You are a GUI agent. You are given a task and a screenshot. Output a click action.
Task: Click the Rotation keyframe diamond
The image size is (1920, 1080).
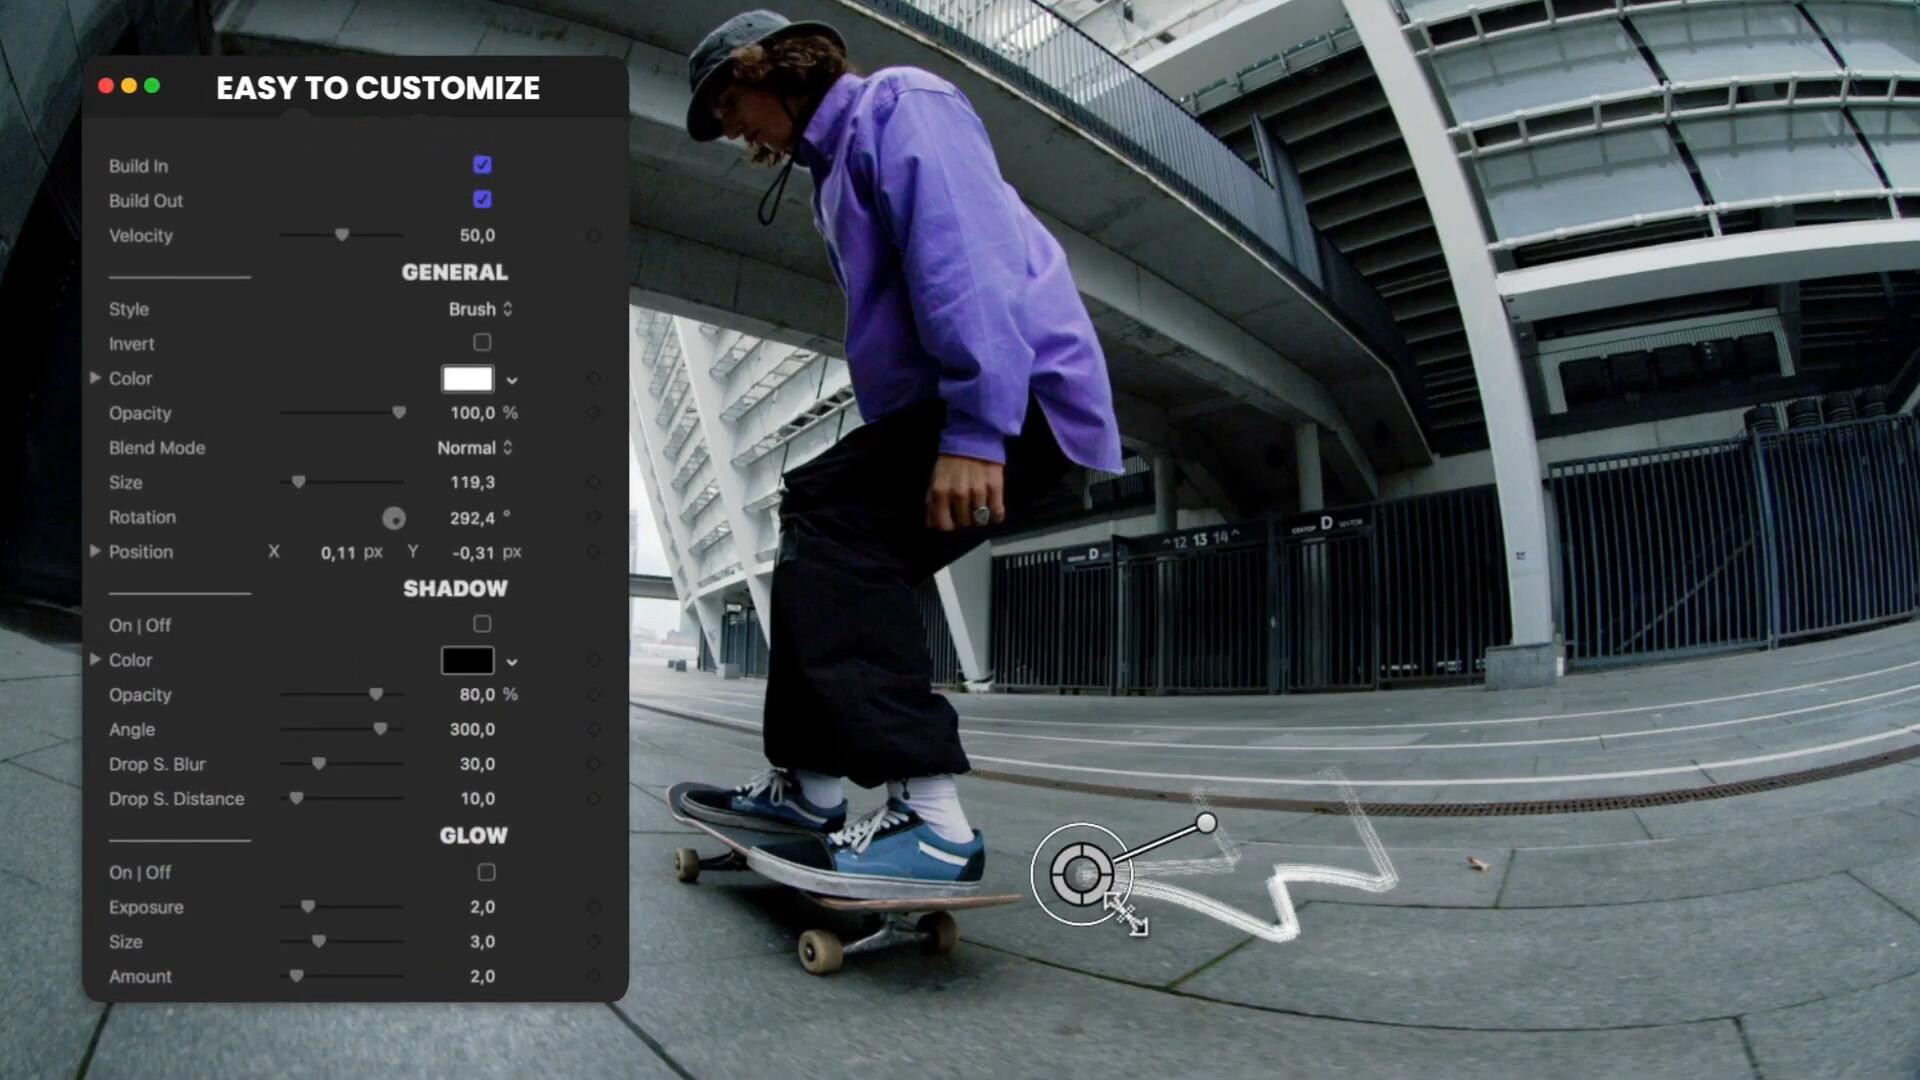pos(594,518)
